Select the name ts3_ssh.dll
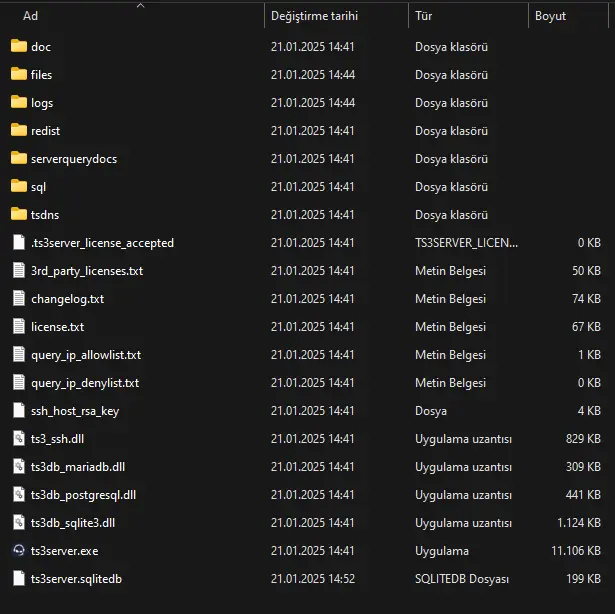Image resolution: width=615 pixels, height=614 pixels. coord(58,439)
